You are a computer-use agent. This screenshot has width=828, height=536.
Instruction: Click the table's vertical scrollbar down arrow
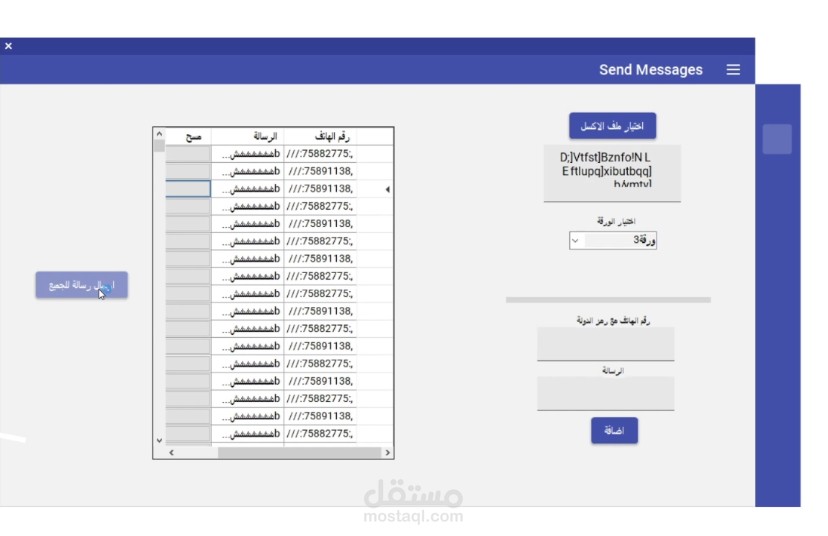tap(159, 440)
